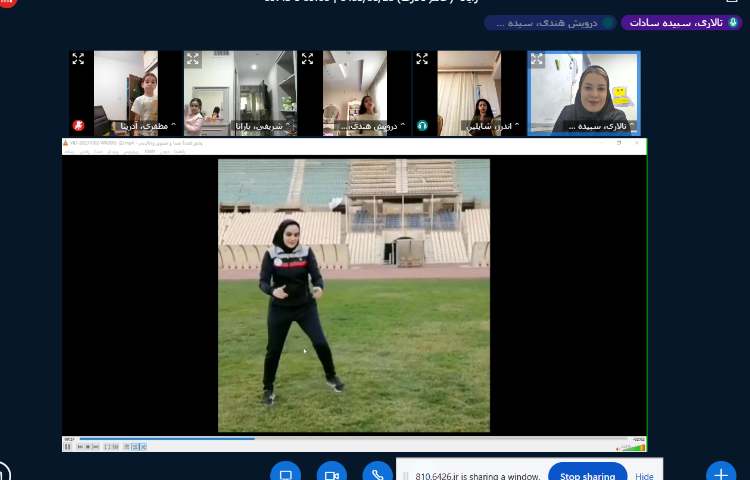
Task: Expand تالاری سپیده video tile to fullscreen
Action: [537, 59]
